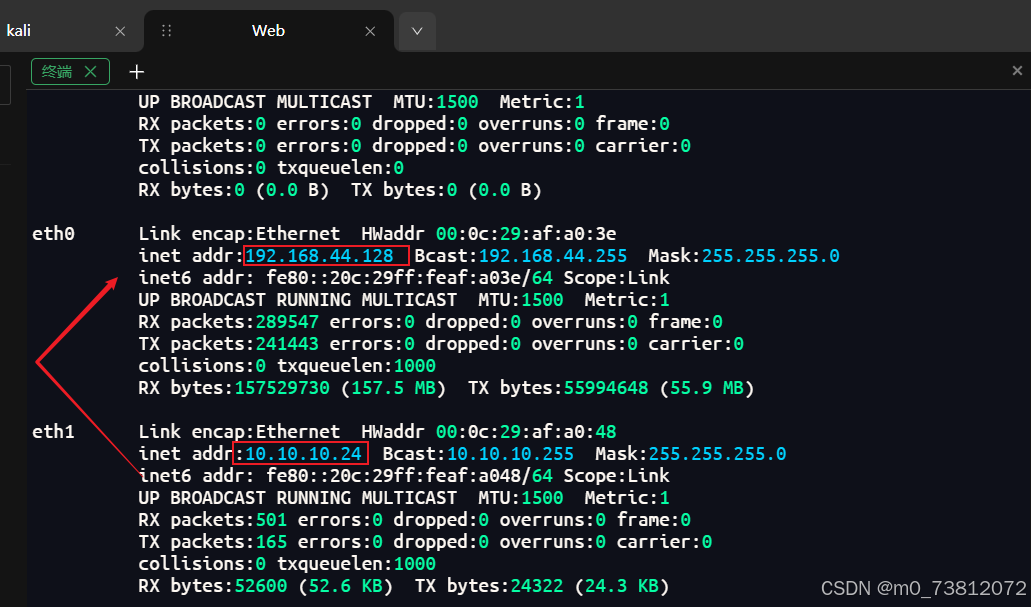Click the eth1 interface name
Image resolution: width=1031 pixels, height=607 pixels.
[x=53, y=431]
